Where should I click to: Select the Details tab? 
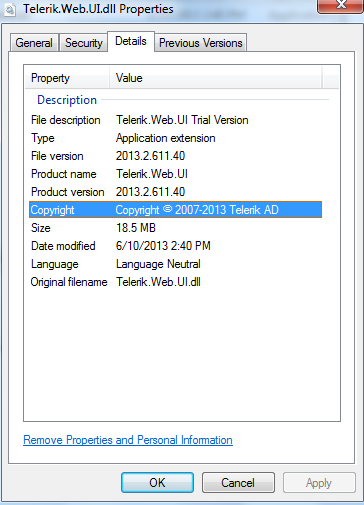(131, 41)
